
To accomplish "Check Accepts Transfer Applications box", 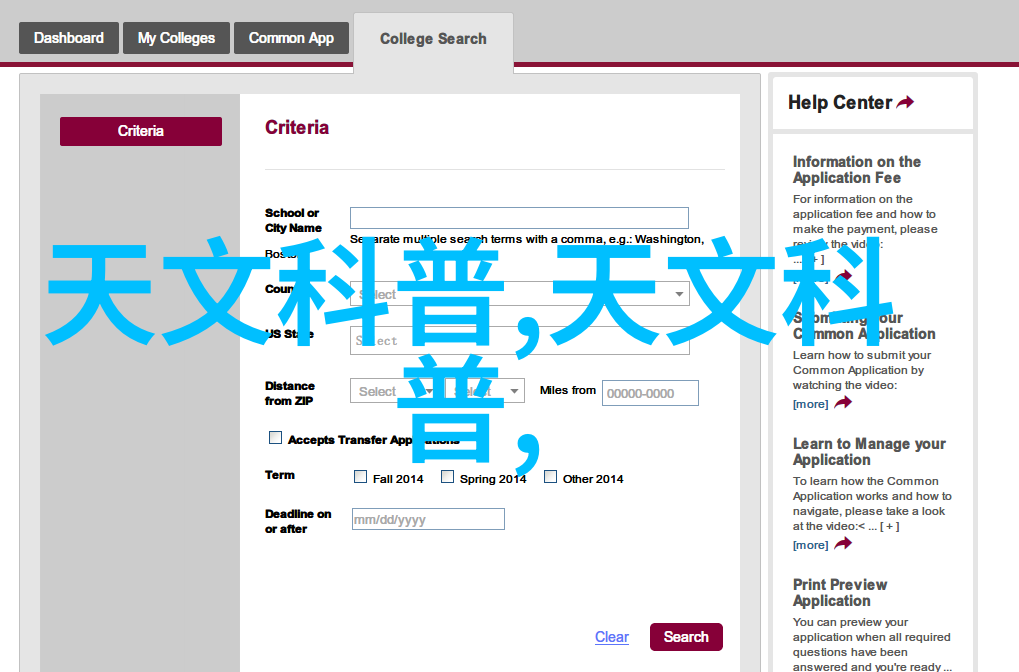I will point(276,438).
